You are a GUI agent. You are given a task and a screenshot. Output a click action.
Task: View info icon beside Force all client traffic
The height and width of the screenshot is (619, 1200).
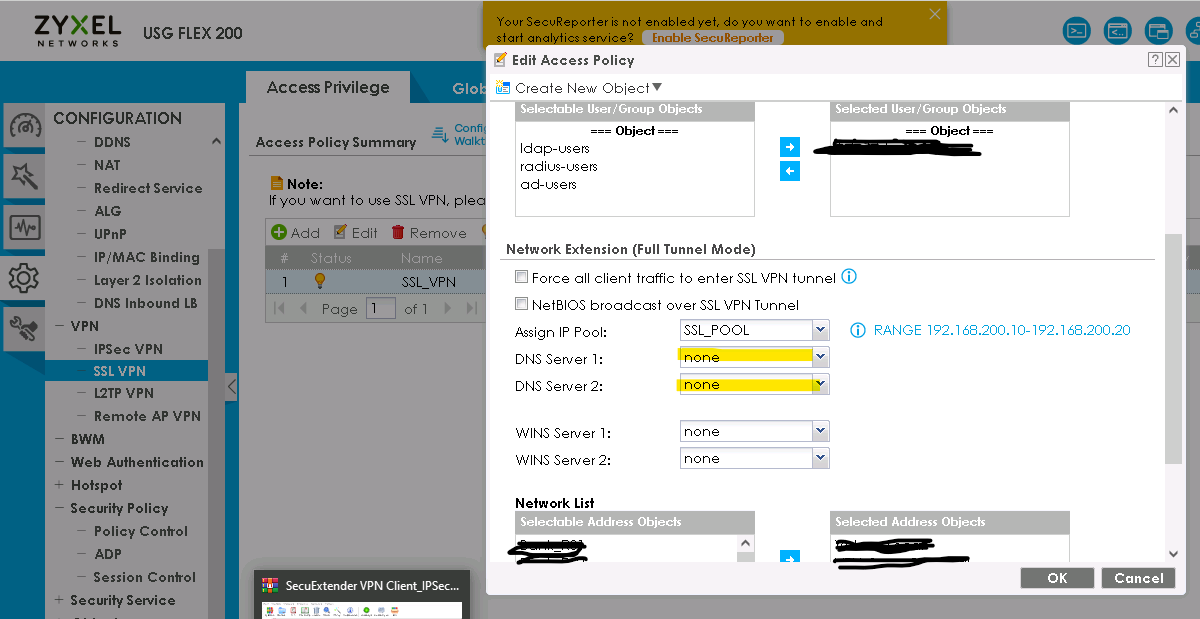coord(849,277)
